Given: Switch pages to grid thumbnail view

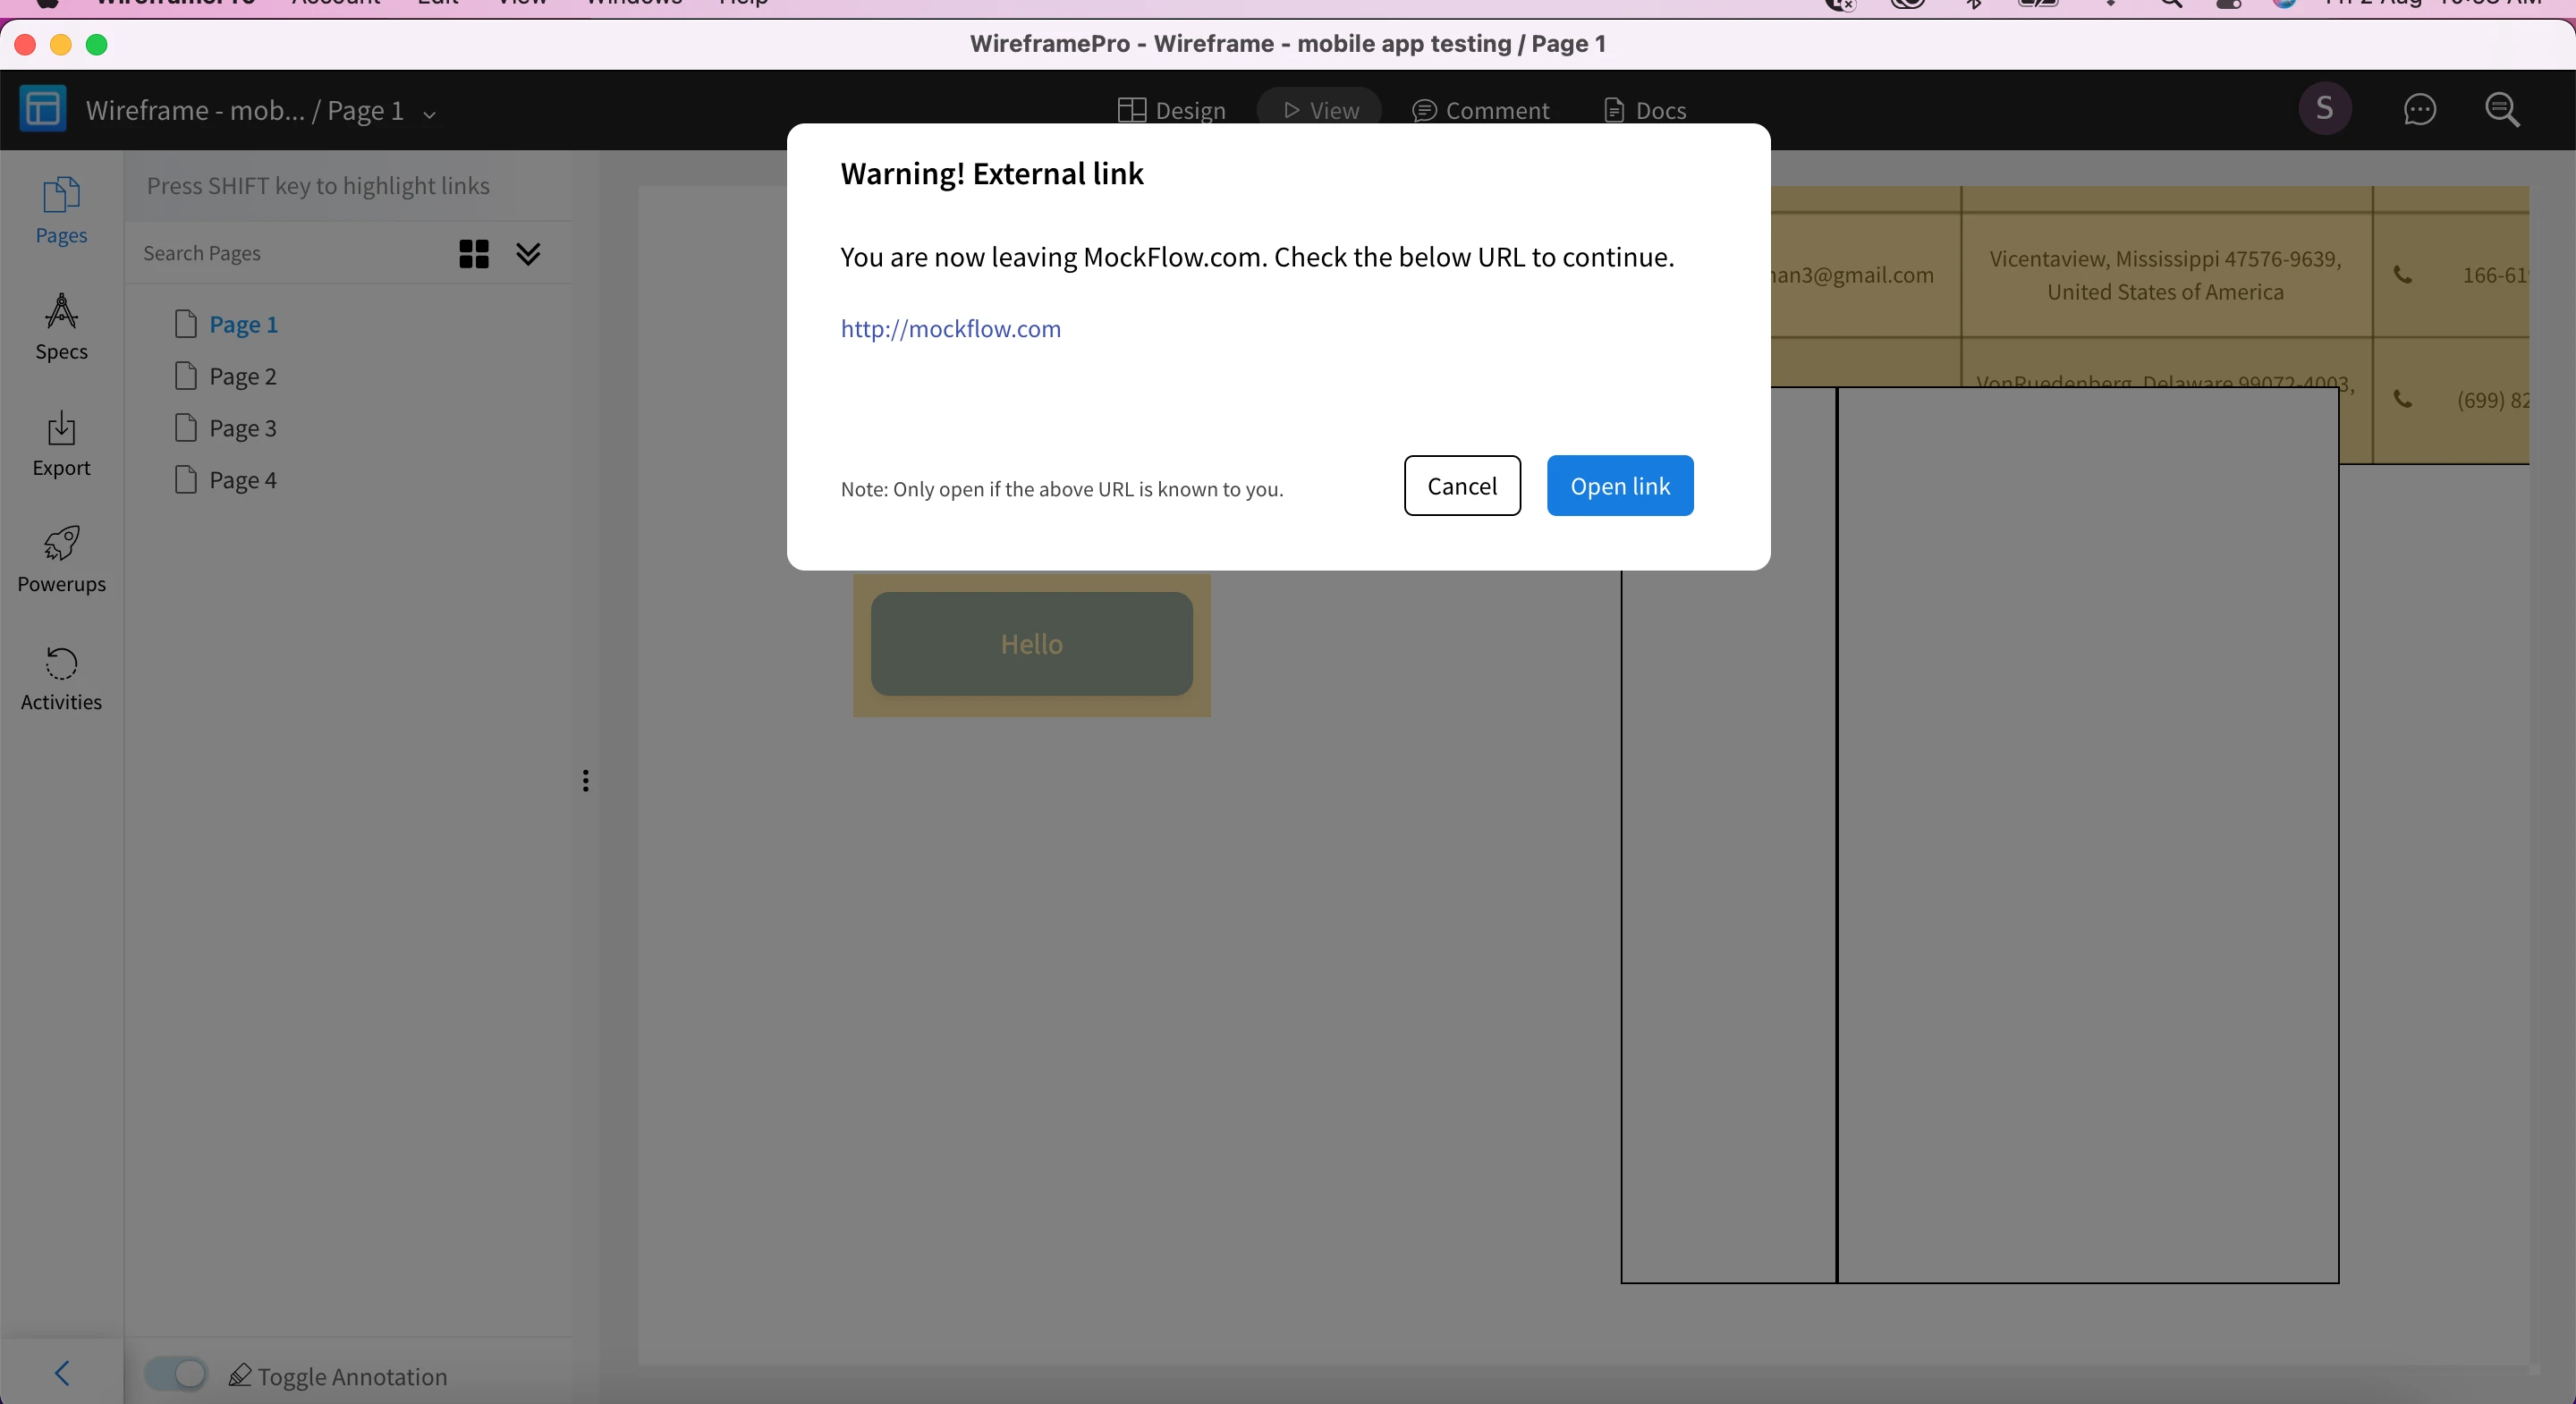Looking at the screenshot, I should click(473, 254).
